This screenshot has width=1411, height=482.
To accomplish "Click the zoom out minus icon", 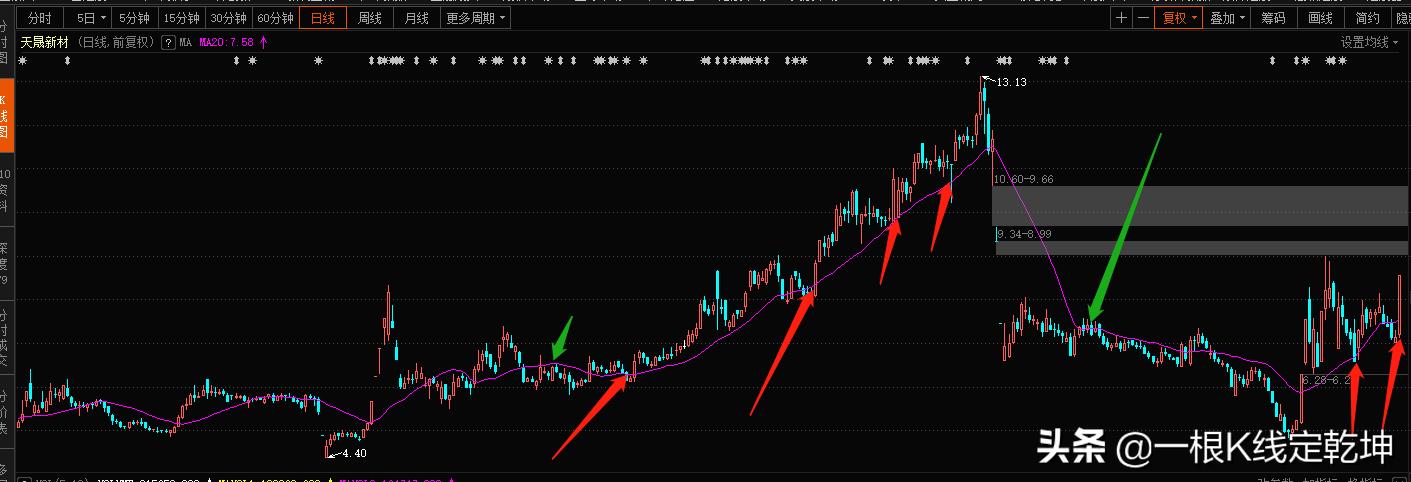I will (x=1142, y=18).
